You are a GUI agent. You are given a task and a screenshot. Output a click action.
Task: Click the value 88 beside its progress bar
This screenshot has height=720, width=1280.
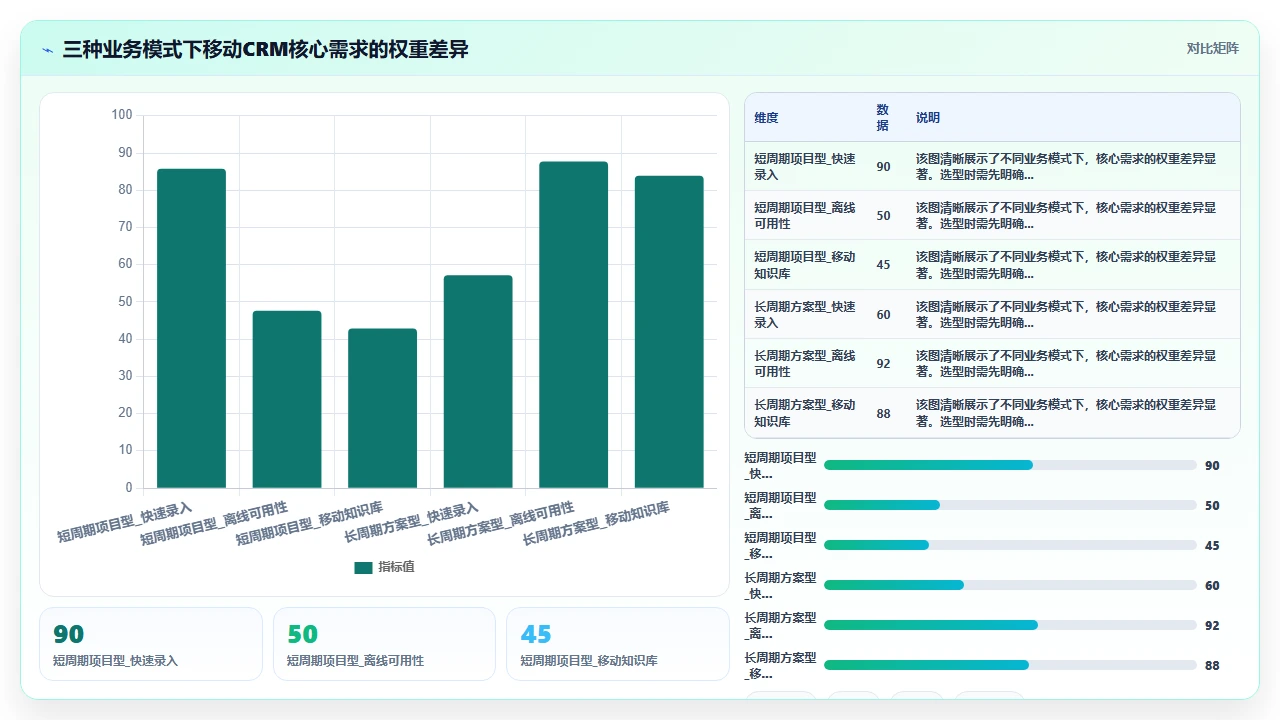pos(1212,666)
